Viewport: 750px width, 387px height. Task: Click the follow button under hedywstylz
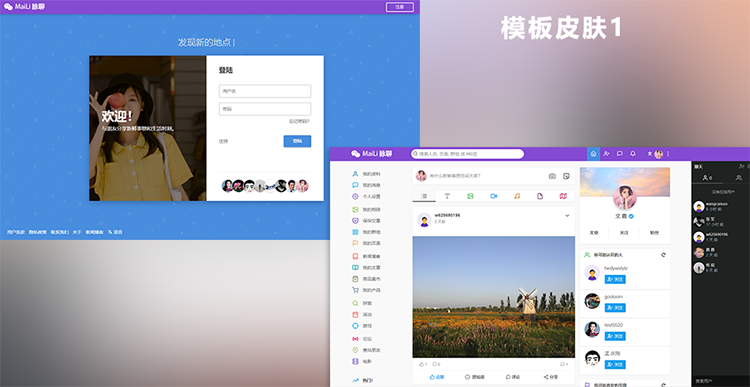pos(615,279)
